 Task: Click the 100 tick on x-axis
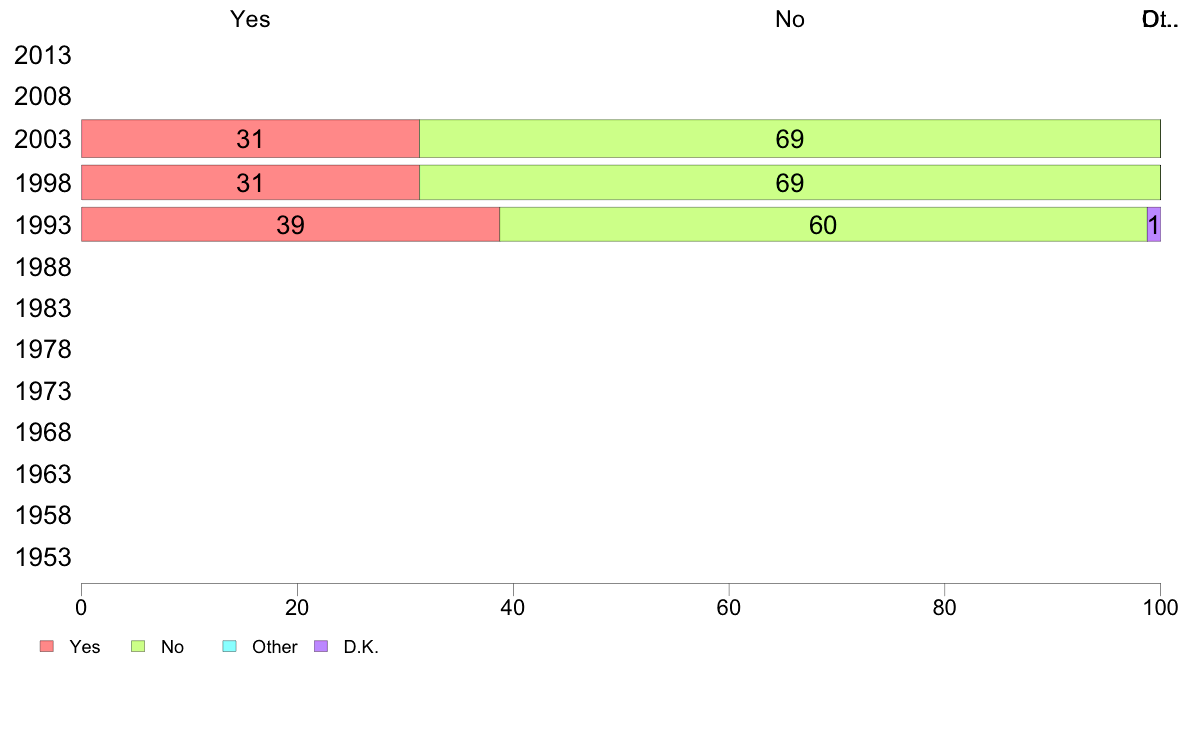(1161, 607)
